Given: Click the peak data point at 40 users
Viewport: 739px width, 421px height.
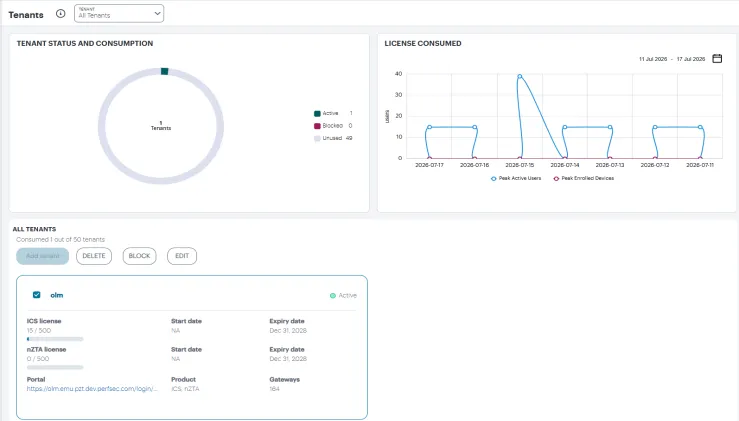Looking at the screenshot, I should pos(519,76).
